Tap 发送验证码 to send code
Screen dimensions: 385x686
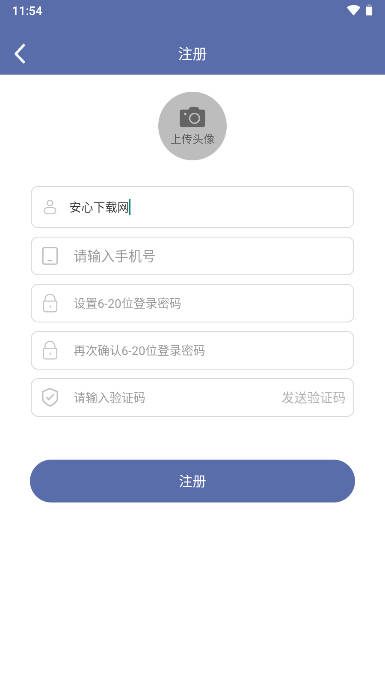click(x=313, y=397)
